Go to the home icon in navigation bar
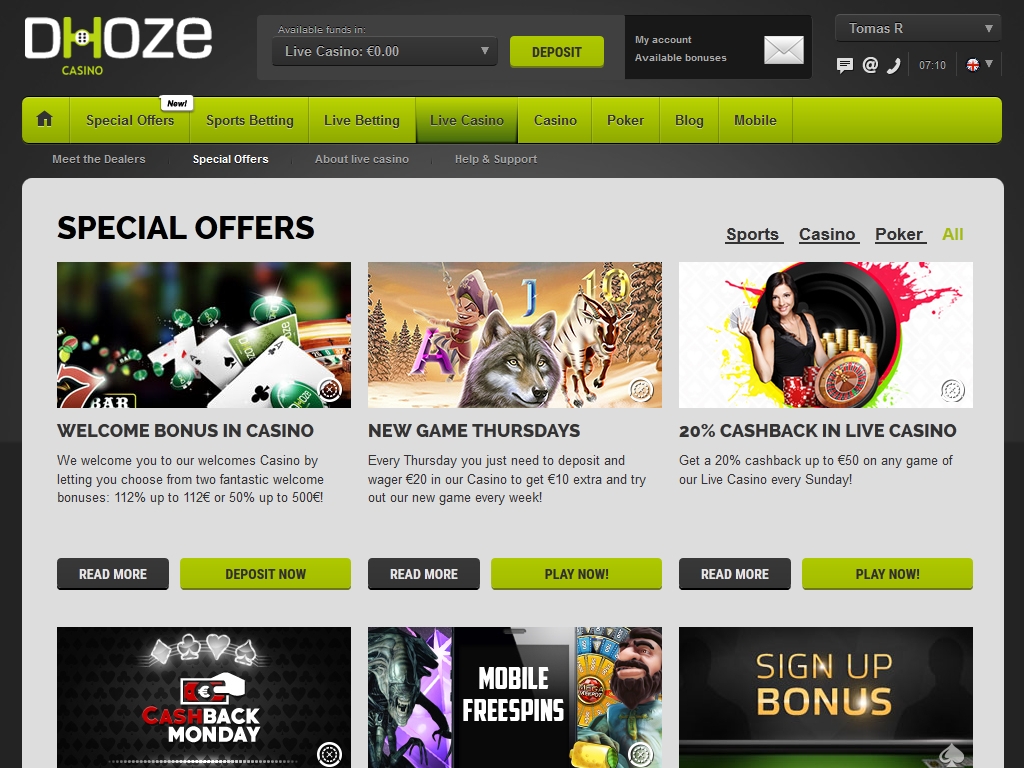Screen dimensions: 1024x768 pos(44,120)
